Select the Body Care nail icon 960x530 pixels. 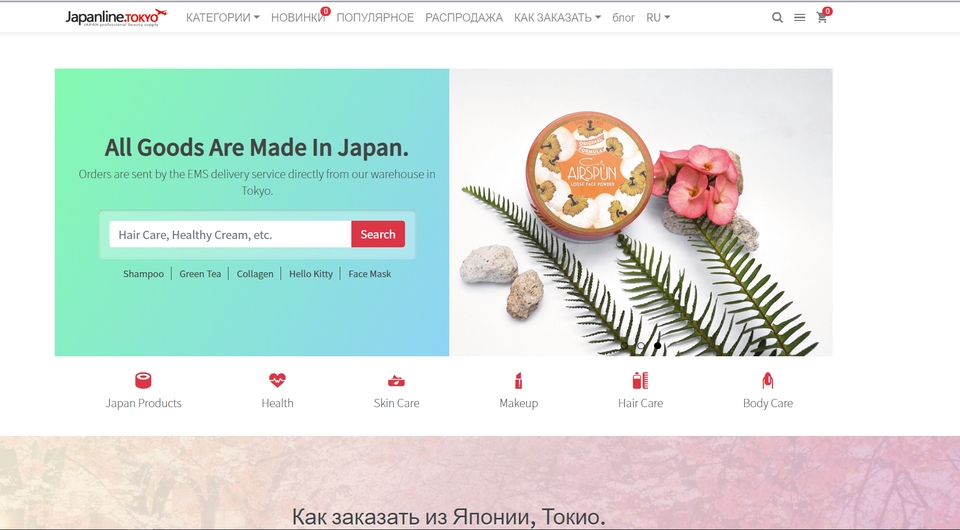click(768, 381)
